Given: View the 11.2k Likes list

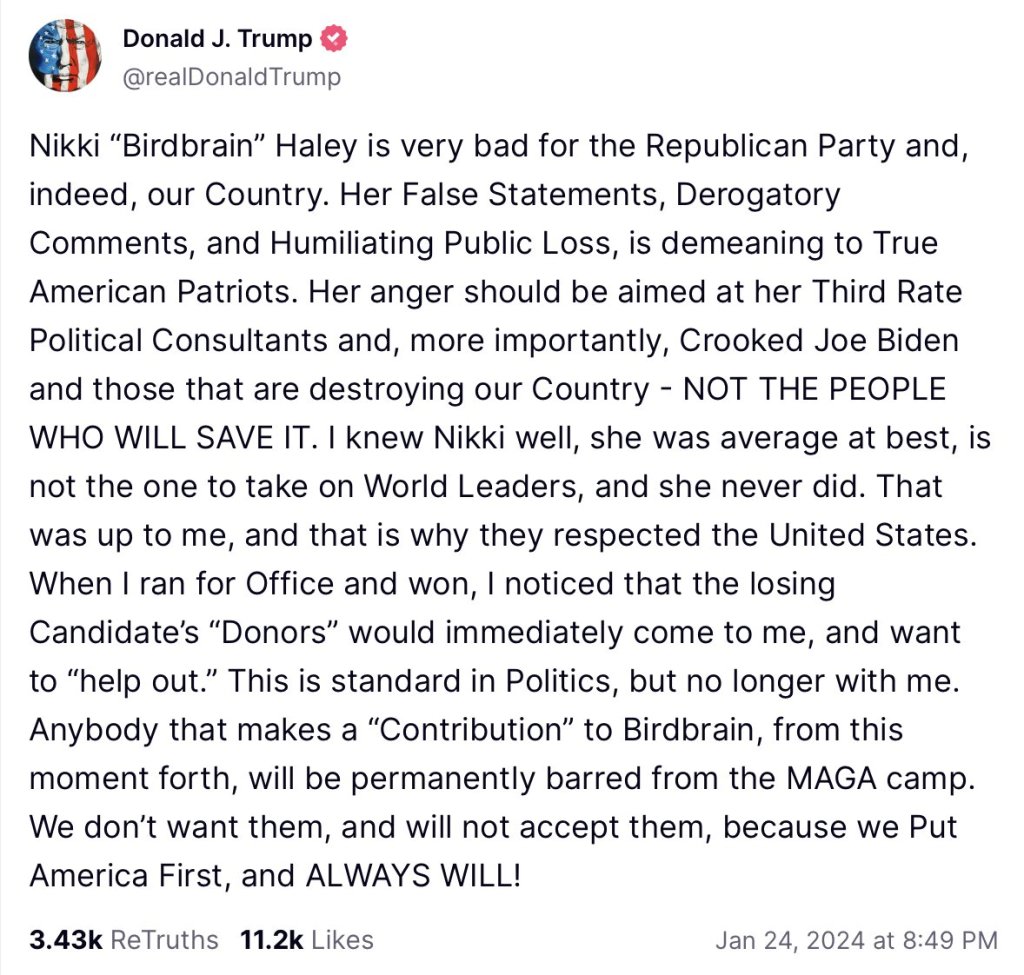Looking at the screenshot, I should [307, 940].
